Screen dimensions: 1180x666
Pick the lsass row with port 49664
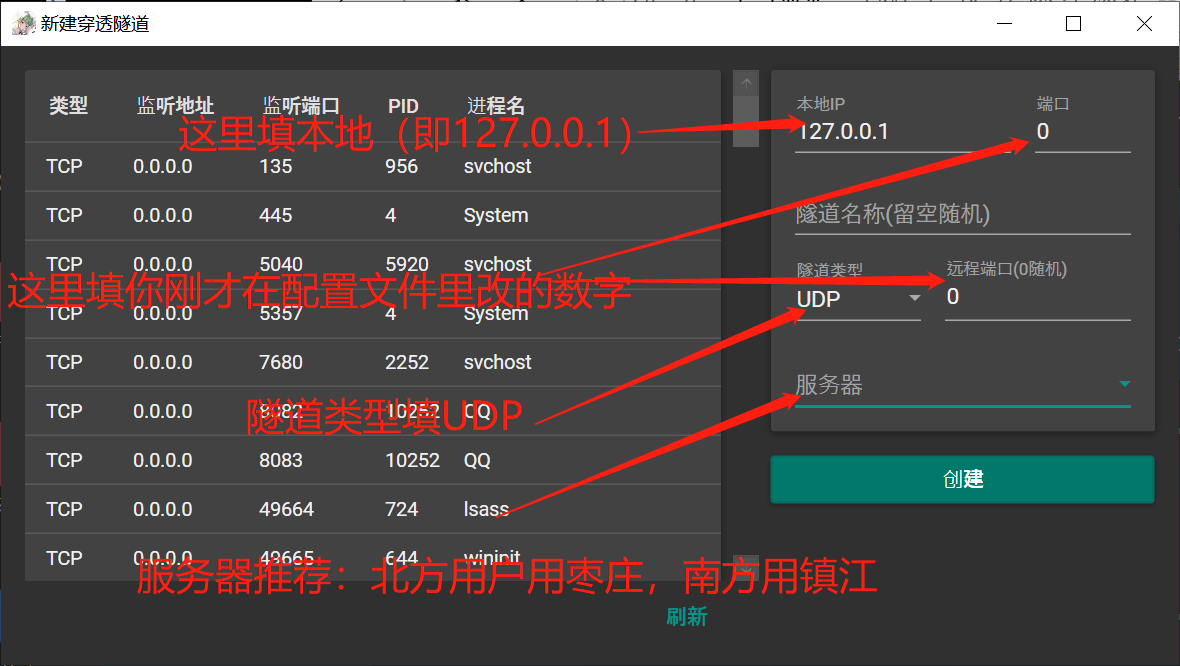(372, 510)
